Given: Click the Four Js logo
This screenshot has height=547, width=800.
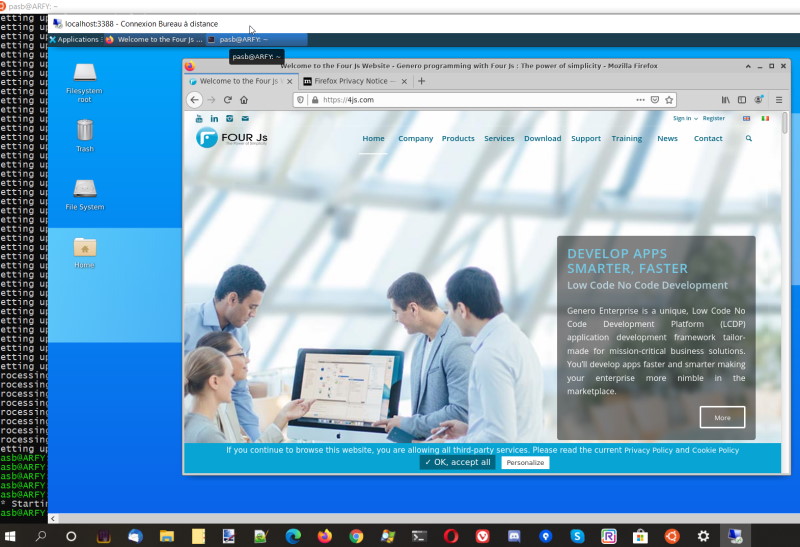Looking at the screenshot, I should coord(232,138).
